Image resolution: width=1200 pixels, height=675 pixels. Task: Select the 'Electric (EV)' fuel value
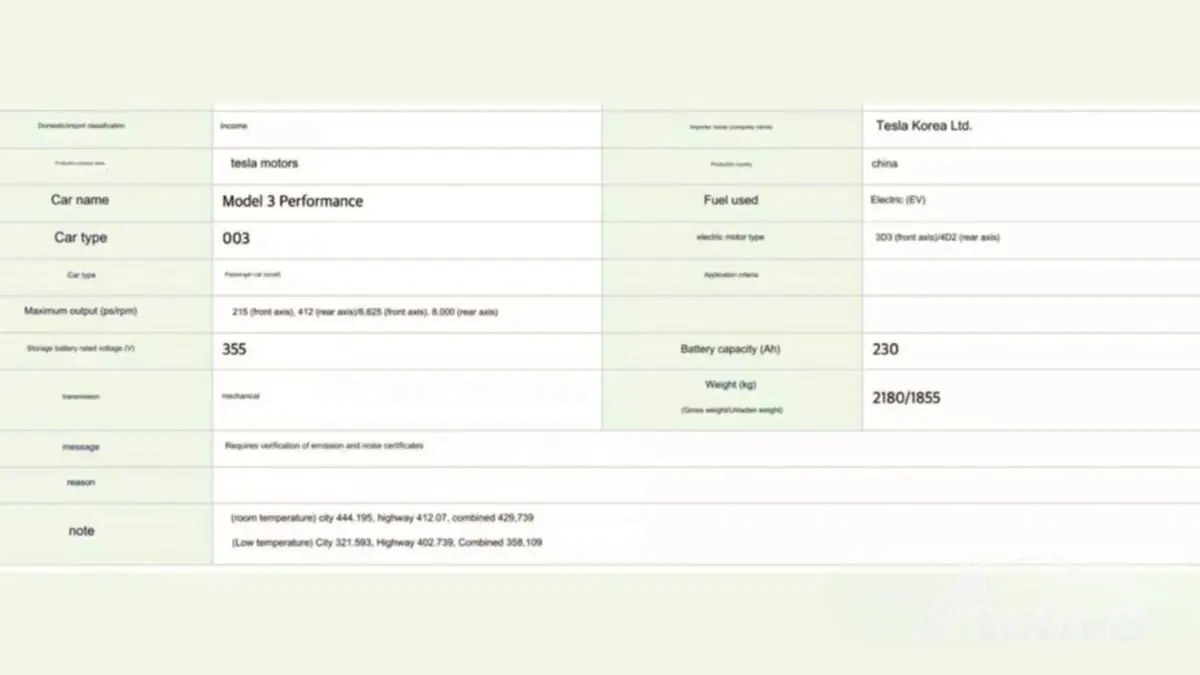tap(898, 200)
